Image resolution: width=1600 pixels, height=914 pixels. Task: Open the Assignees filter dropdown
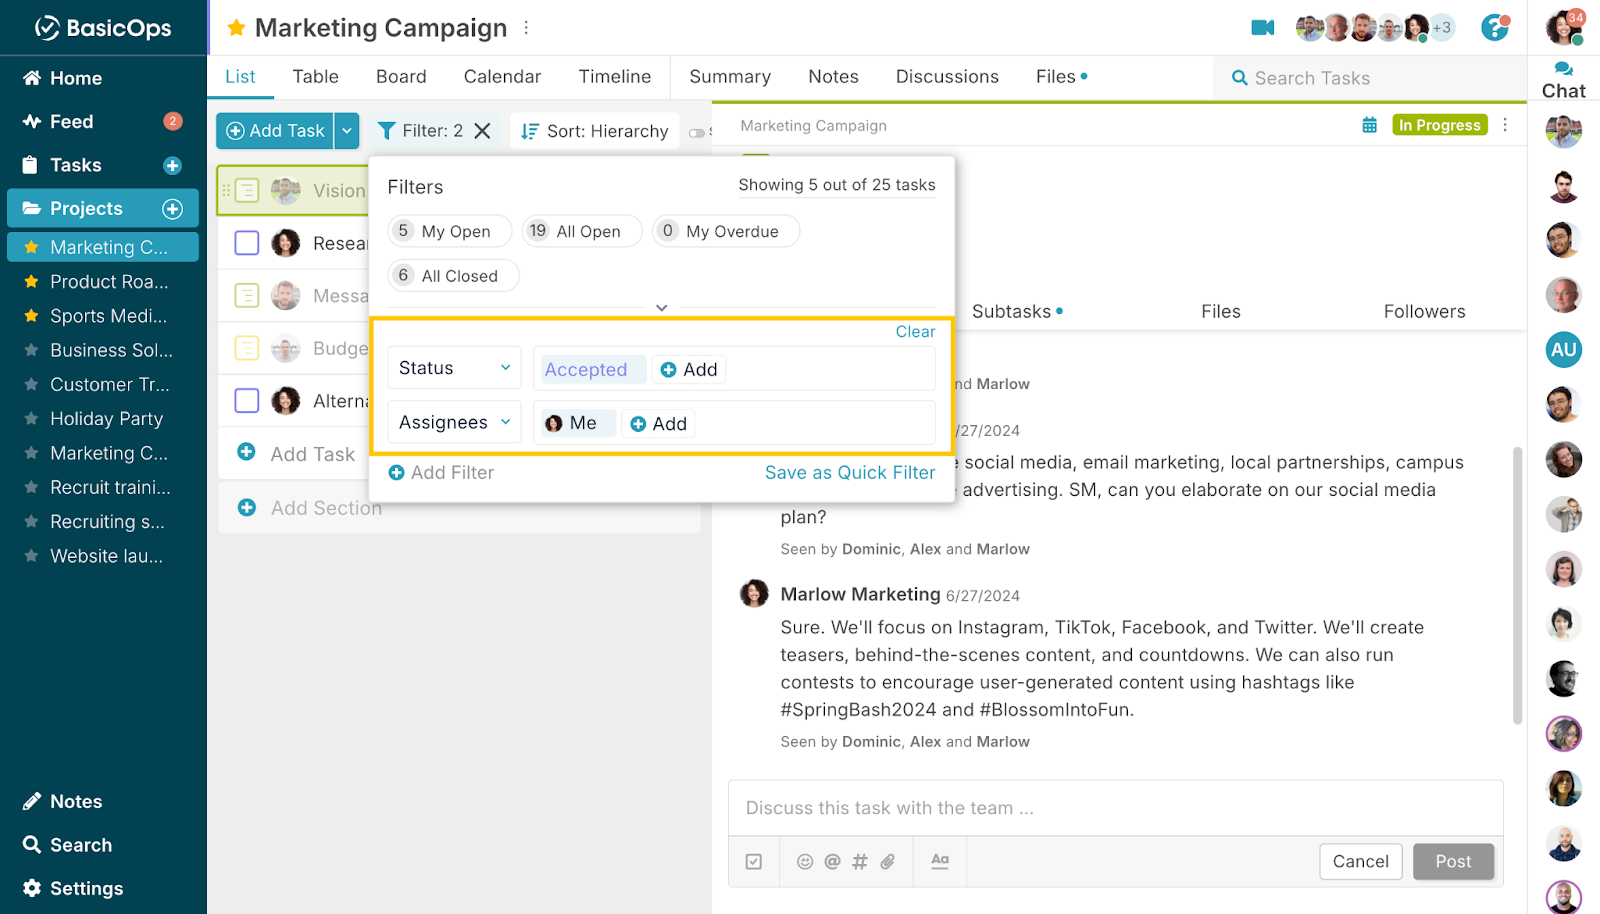tap(454, 423)
